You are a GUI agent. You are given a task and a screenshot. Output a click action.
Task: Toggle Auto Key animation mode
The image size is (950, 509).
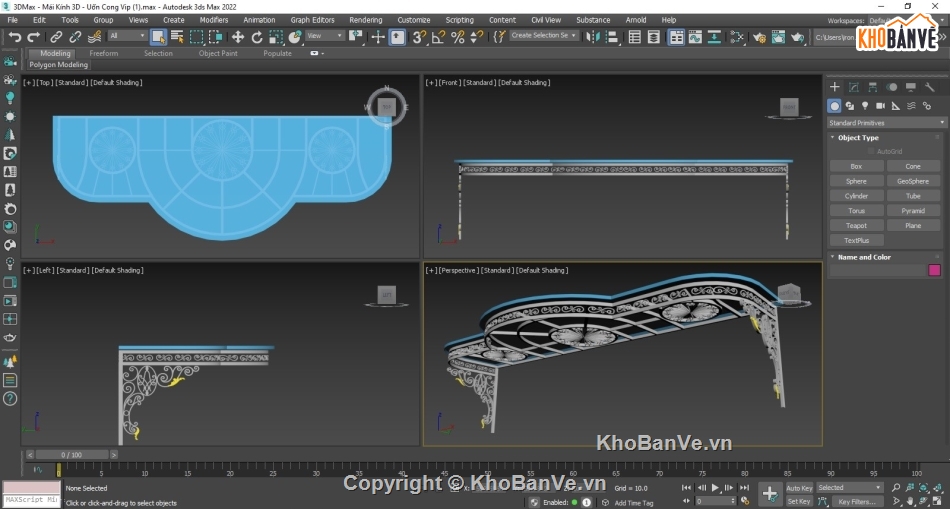pyautogui.click(x=799, y=488)
